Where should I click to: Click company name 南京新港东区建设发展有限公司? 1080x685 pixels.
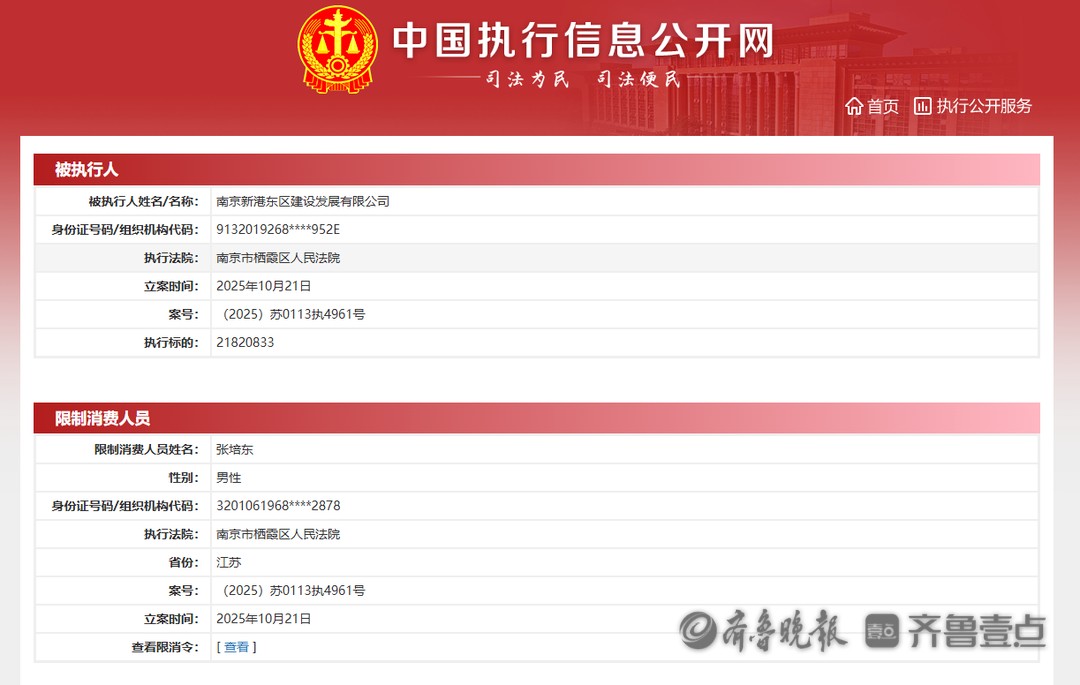[x=303, y=201]
